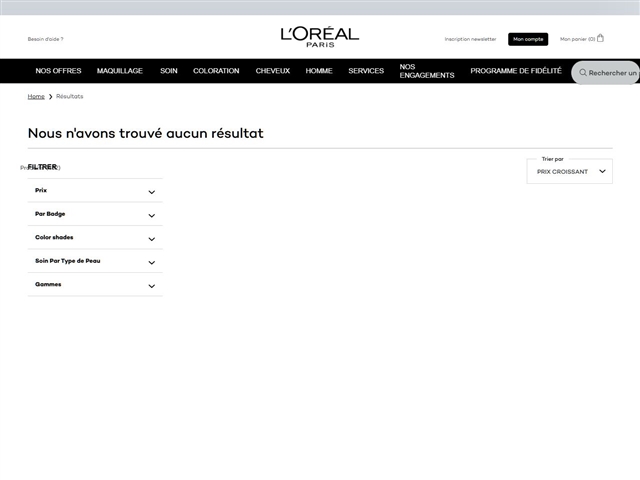This screenshot has height=480, width=640.
Task: Select the Soin menu item
Action: coord(169,71)
